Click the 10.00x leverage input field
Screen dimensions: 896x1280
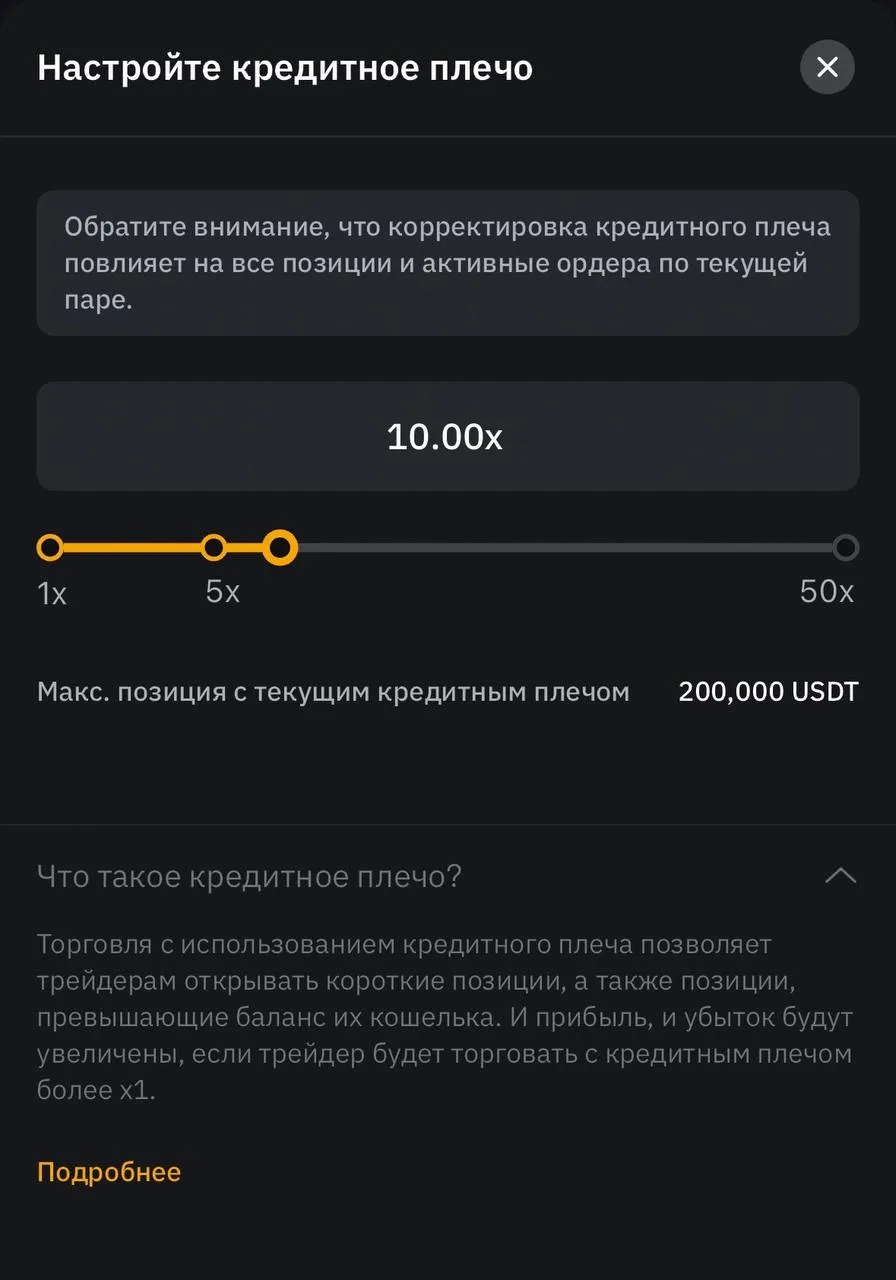[x=447, y=436]
